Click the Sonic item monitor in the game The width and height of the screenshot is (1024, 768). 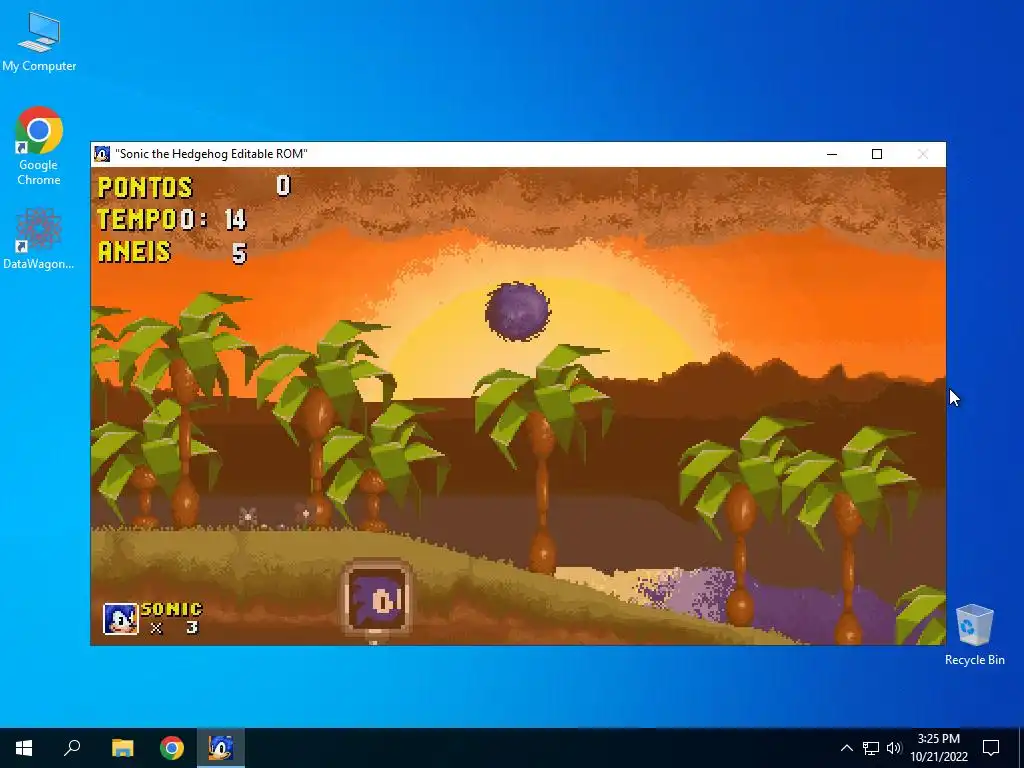(x=377, y=598)
